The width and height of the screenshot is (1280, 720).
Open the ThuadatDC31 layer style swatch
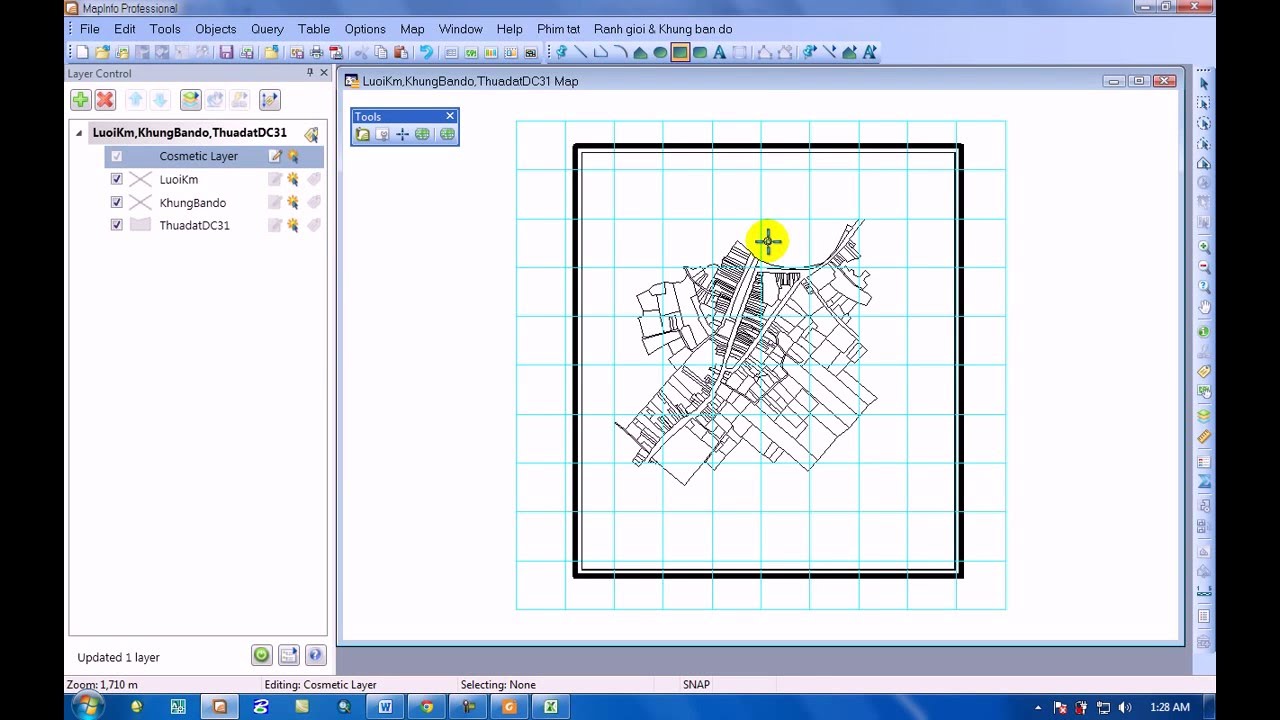click(141, 225)
